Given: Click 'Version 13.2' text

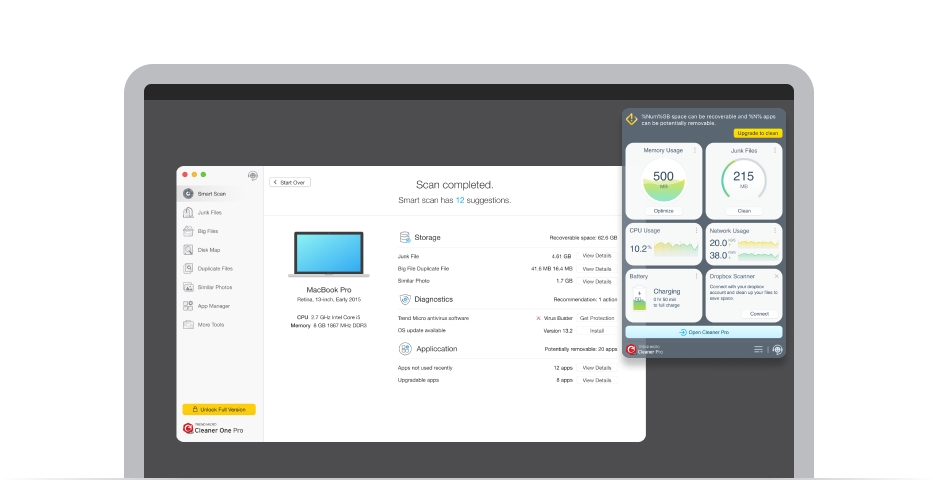Looking at the screenshot, I should click(558, 331).
